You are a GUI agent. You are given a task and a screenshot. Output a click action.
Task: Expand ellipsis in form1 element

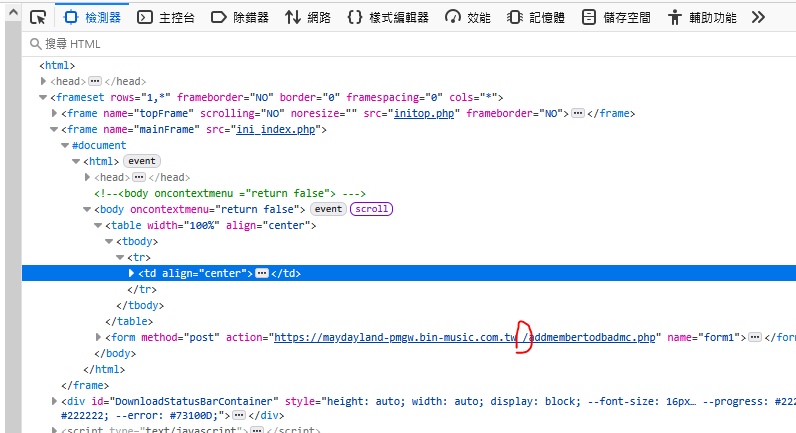[x=755, y=337]
